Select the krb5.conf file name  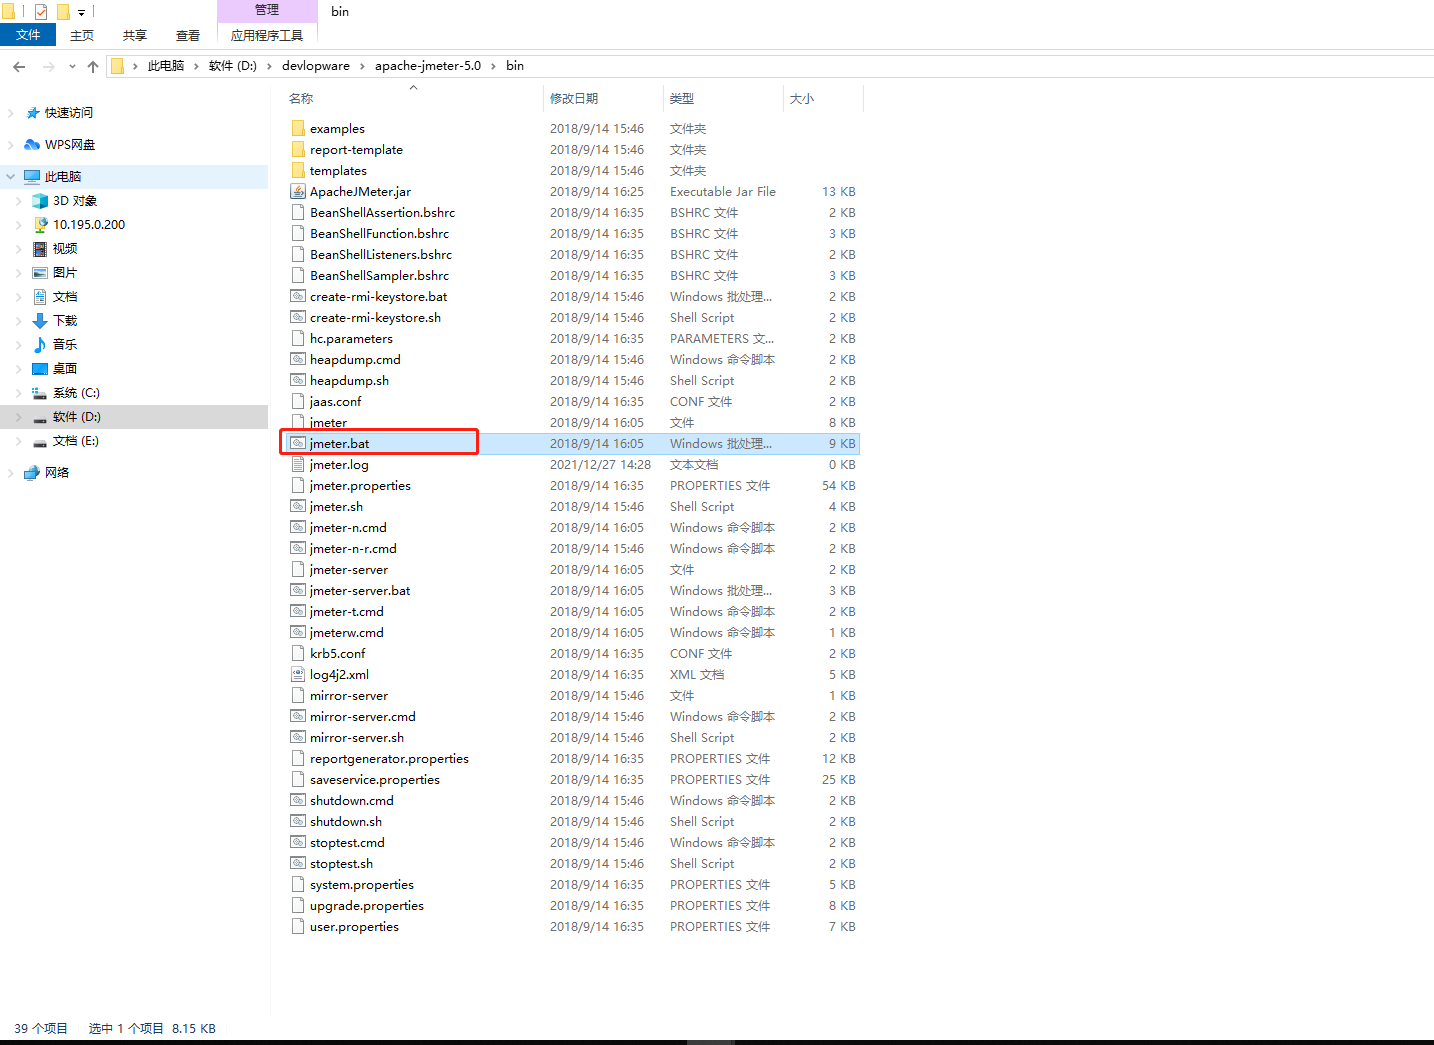(337, 654)
